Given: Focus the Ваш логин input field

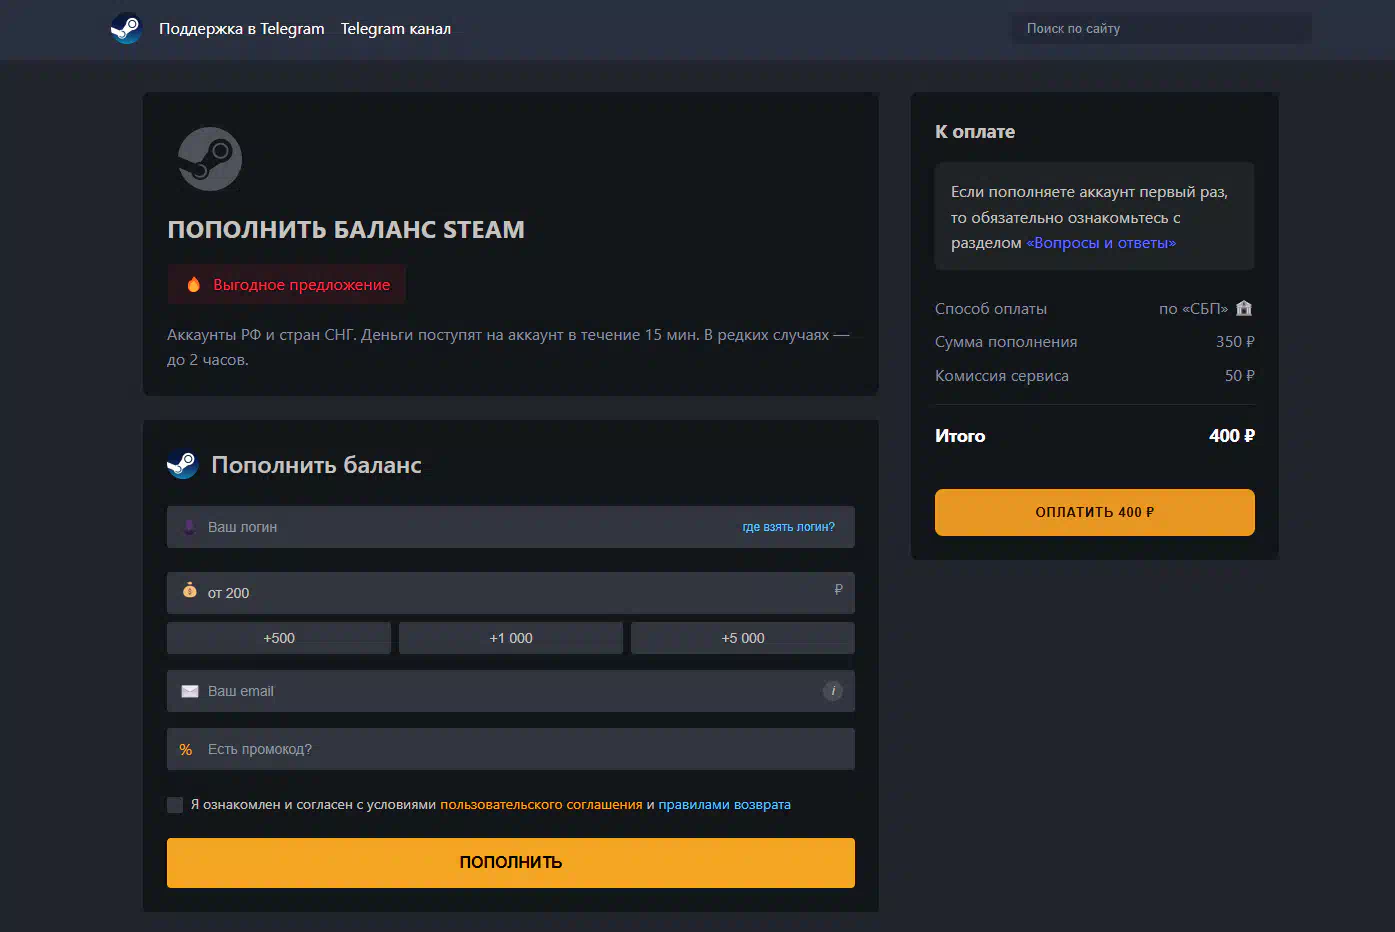Looking at the screenshot, I should pyautogui.click(x=511, y=527).
